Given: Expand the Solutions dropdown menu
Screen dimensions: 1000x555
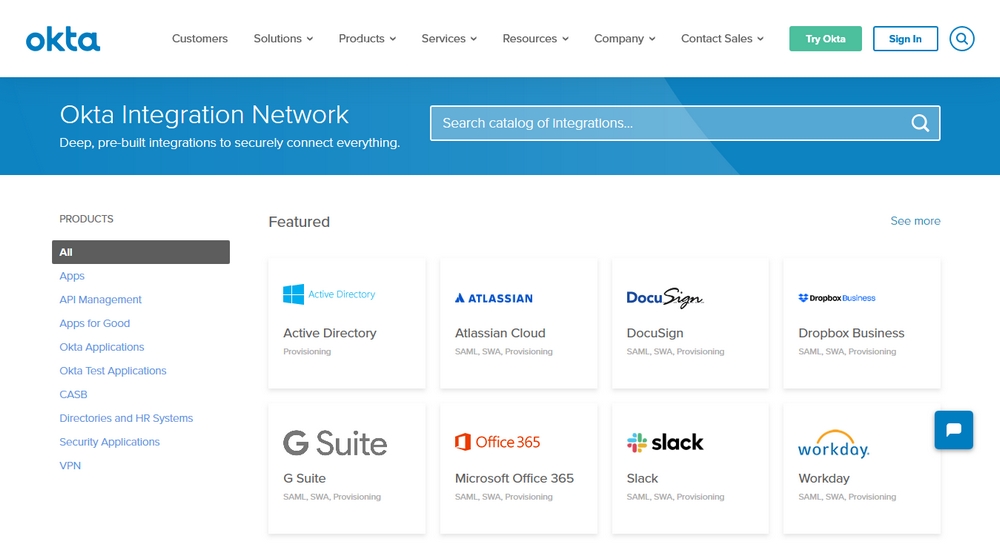Looking at the screenshot, I should tap(283, 39).
